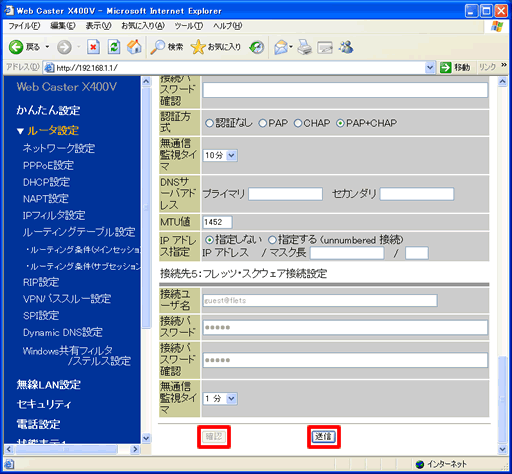Click sidebar scroll-down arrow
Viewport: 512px width, 474px height.
pyautogui.click(x=146, y=438)
